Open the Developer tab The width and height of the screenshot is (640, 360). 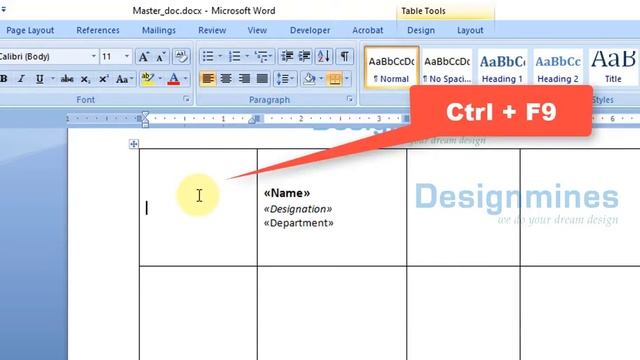[310, 30]
